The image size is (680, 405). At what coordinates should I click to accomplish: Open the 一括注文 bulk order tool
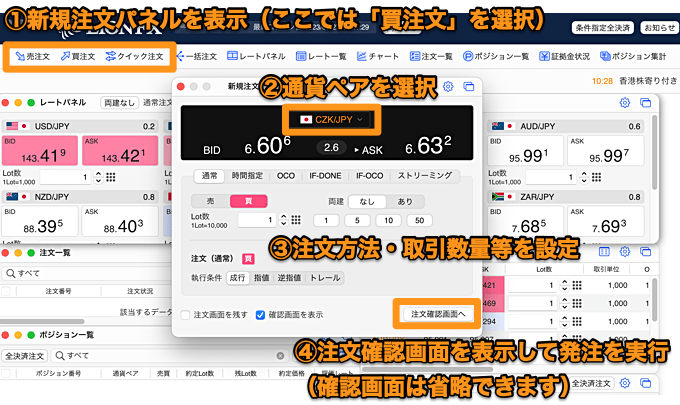click(197, 56)
